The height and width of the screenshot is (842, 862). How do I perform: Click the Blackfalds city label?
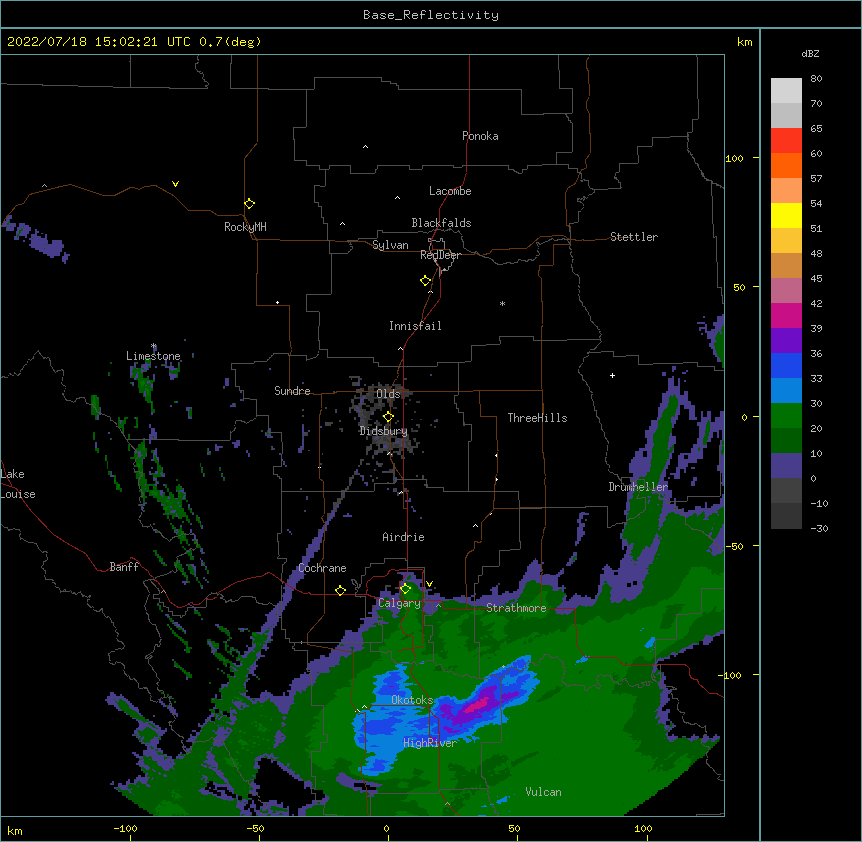(441, 223)
